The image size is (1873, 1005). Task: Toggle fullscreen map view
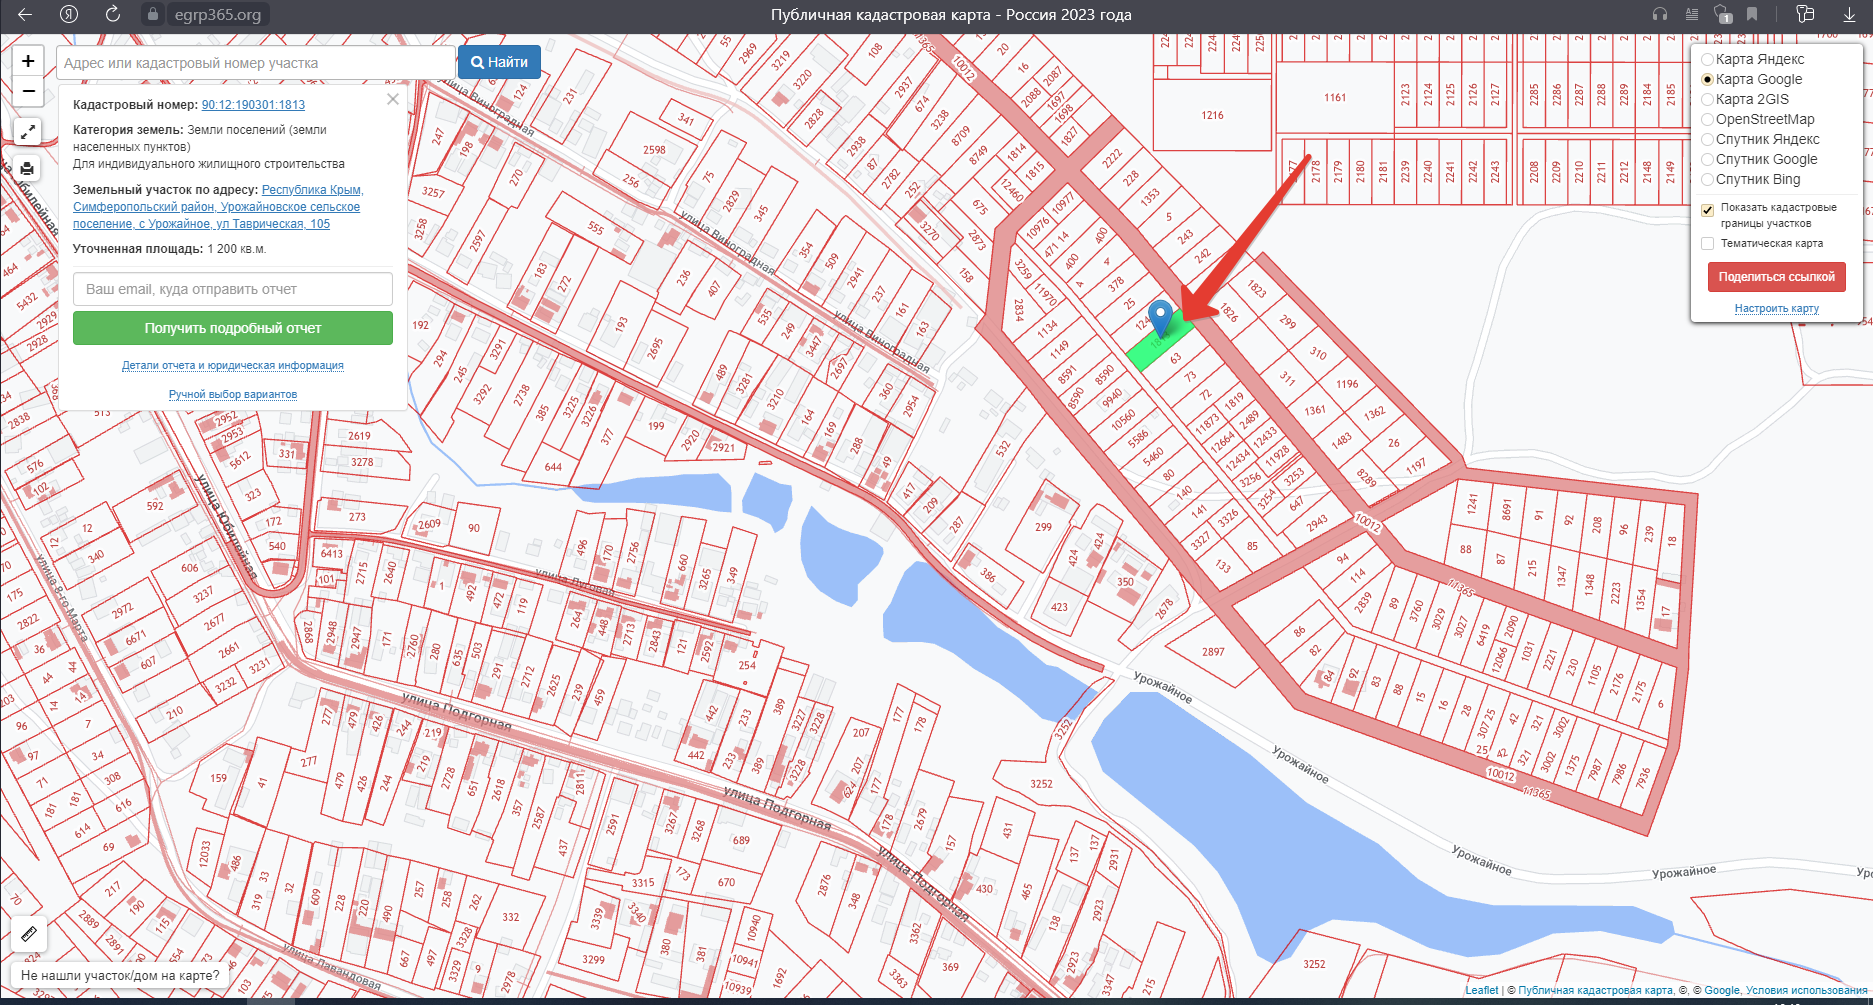coord(28,131)
